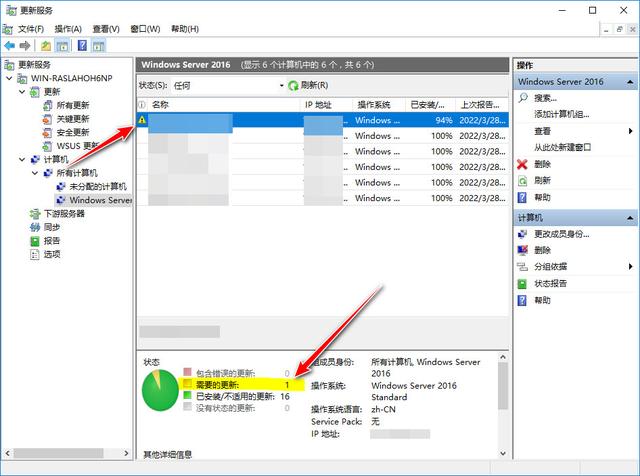Open the Help toolbar question mark icon
The width and height of the screenshot is (640, 476).
82,45
